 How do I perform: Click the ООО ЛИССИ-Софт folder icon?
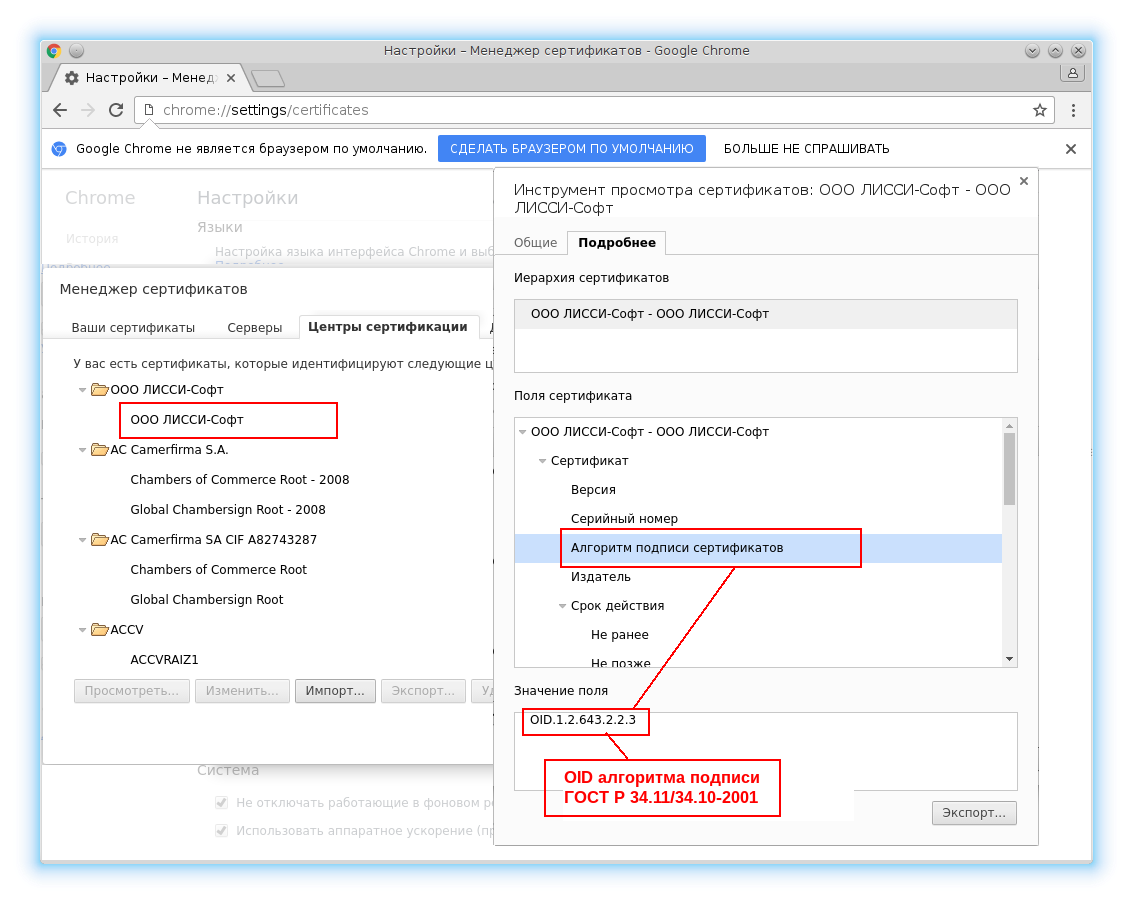click(99, 390)
